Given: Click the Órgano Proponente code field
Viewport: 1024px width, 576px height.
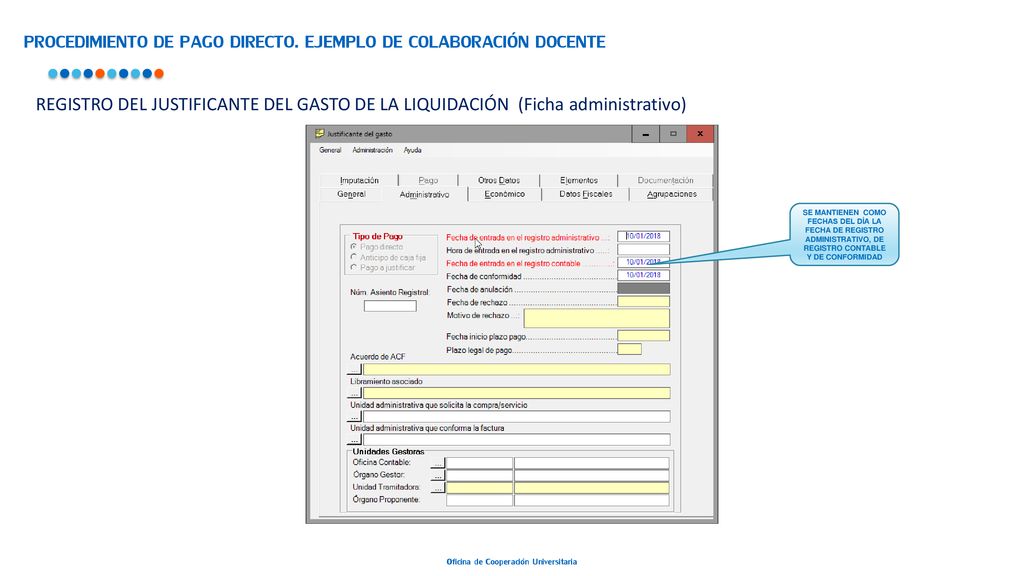Looking at the screenshot, I should coord(479,500).
